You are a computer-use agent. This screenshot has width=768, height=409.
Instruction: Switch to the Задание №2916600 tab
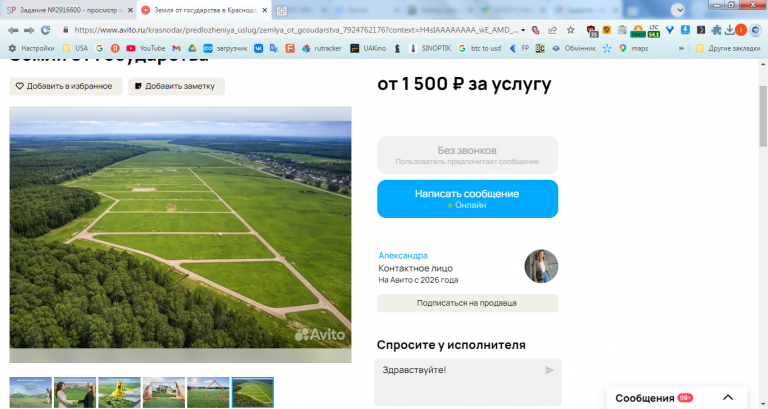68,10
